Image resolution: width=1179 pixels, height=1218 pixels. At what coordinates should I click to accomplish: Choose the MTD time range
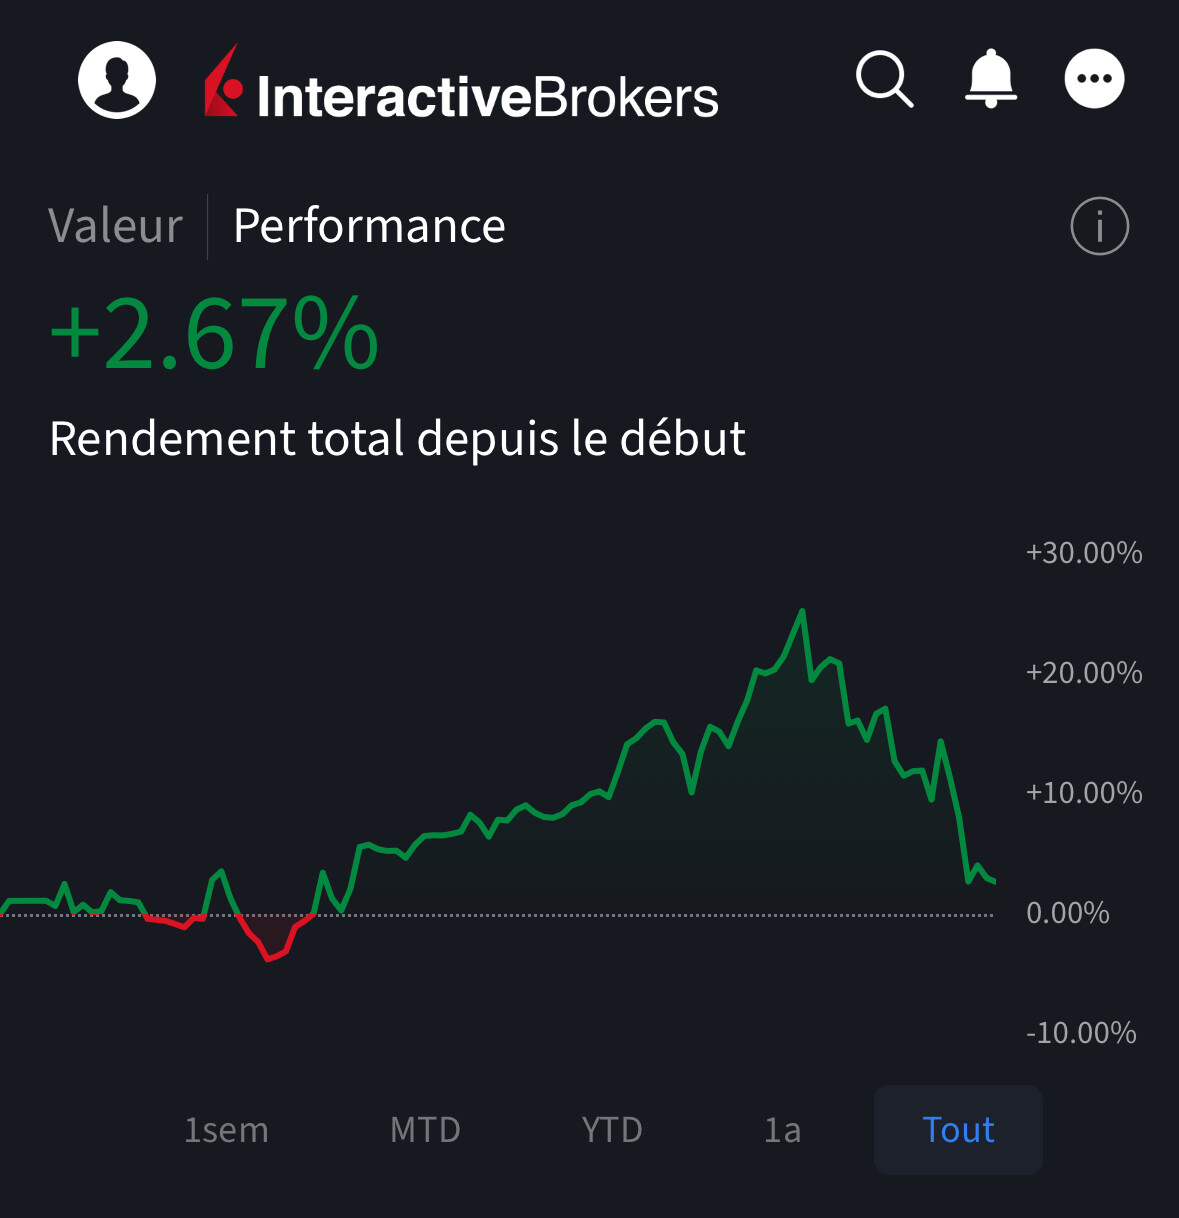point(425,1130)
